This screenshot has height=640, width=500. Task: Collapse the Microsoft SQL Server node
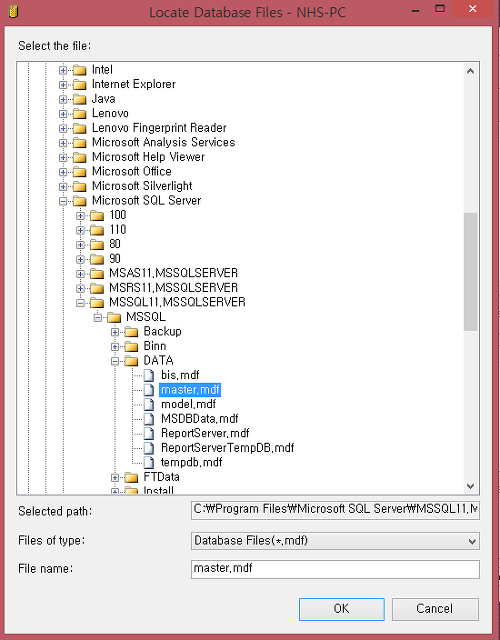63,201
